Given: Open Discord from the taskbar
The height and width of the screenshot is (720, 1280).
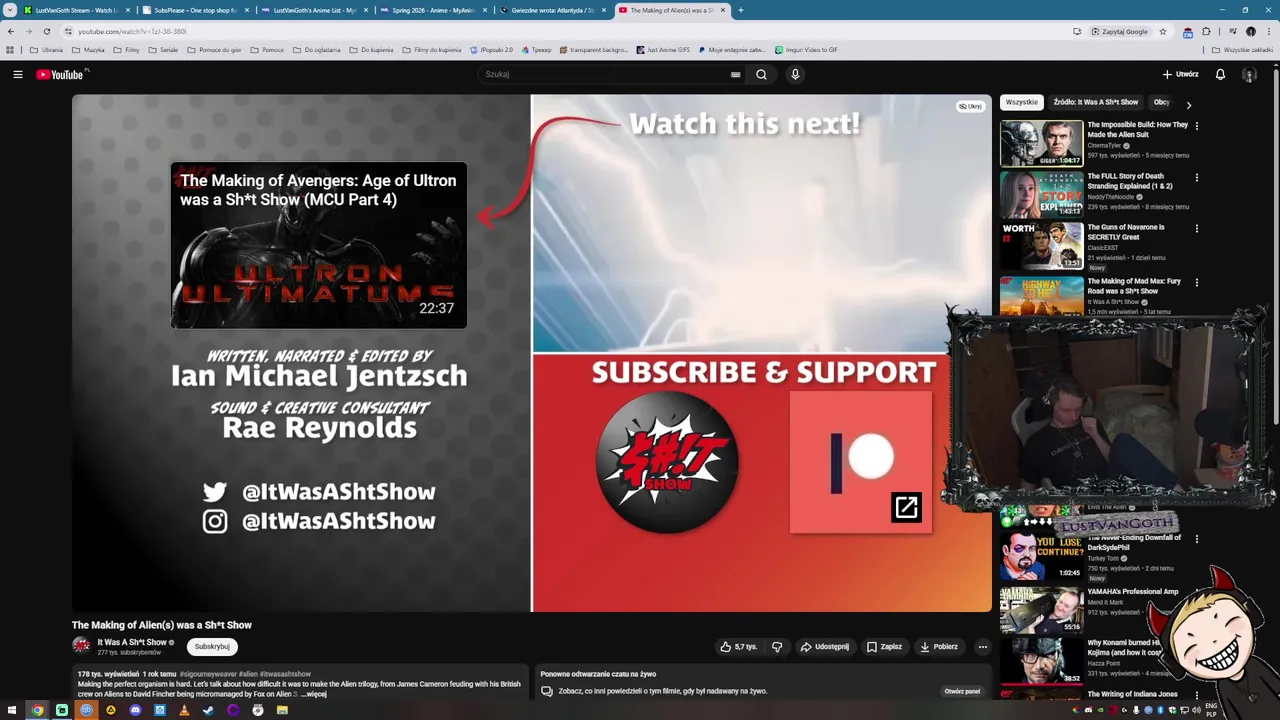Looking at the screenshot, I should tap(135, 710).
